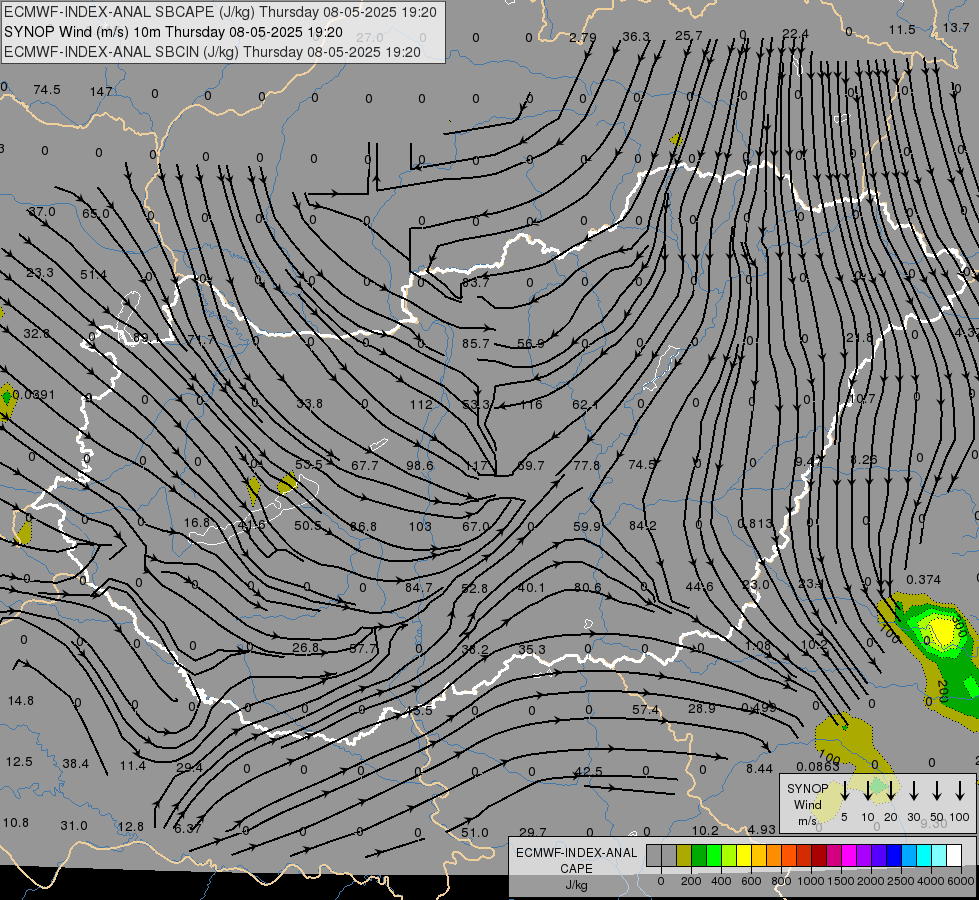Image resolution: width=979 pixels, height=900 pixels.
Task: Click the 2.79 value at the top
Action: pyautogui.click(x=583, y=37)
